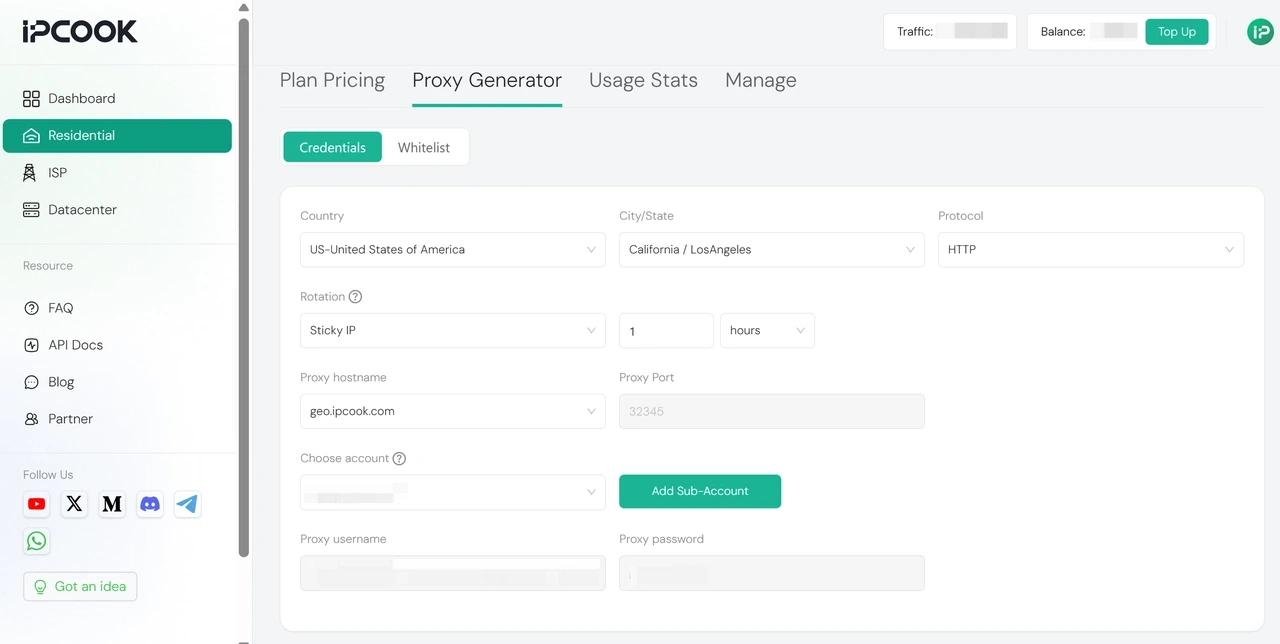The width and height of the screenshot is (1280, 644).
Task: Click the Dashboard grid icon
Action: pos(31,98)
